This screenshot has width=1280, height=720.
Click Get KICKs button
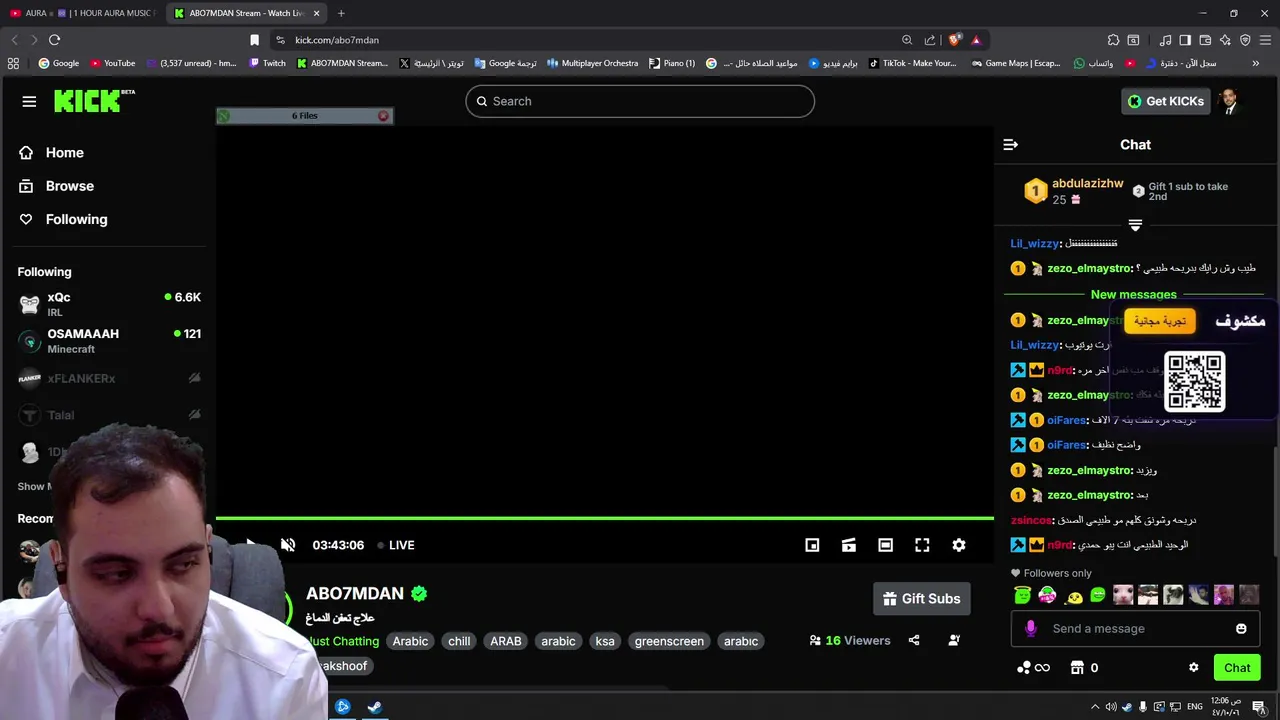click(1166, 101)
